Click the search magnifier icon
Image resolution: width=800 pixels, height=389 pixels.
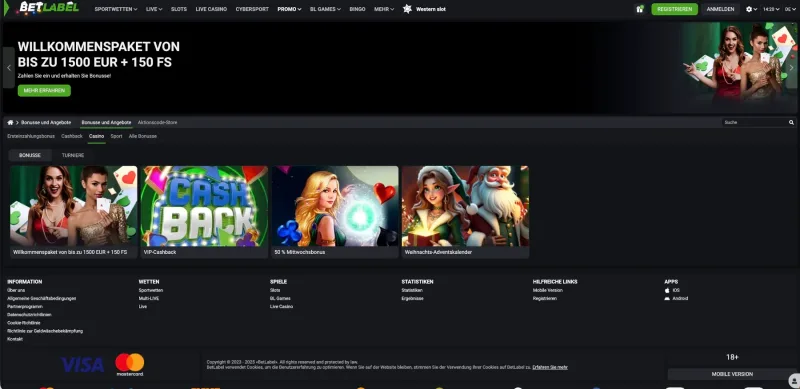[791, 123]
